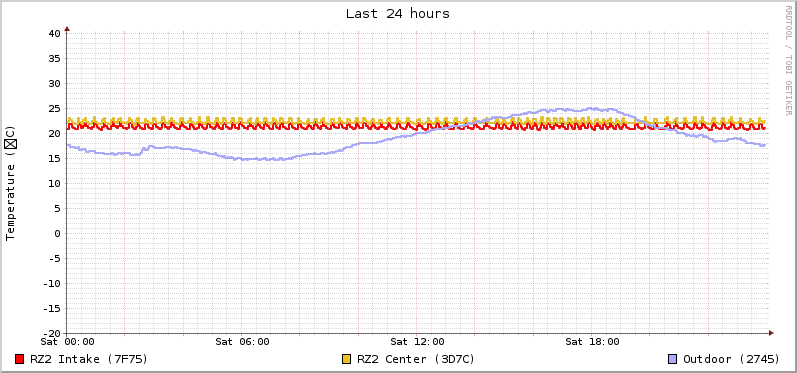
Task: Click the 25 value on temperature axis
Action: pos(54,108)
